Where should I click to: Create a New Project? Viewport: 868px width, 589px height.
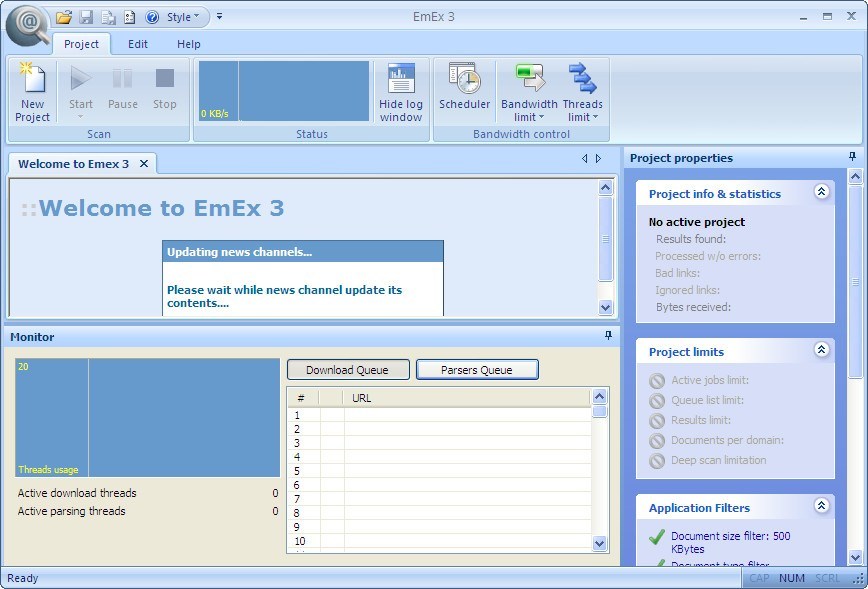pyautogui.click(x=33, y=92)
